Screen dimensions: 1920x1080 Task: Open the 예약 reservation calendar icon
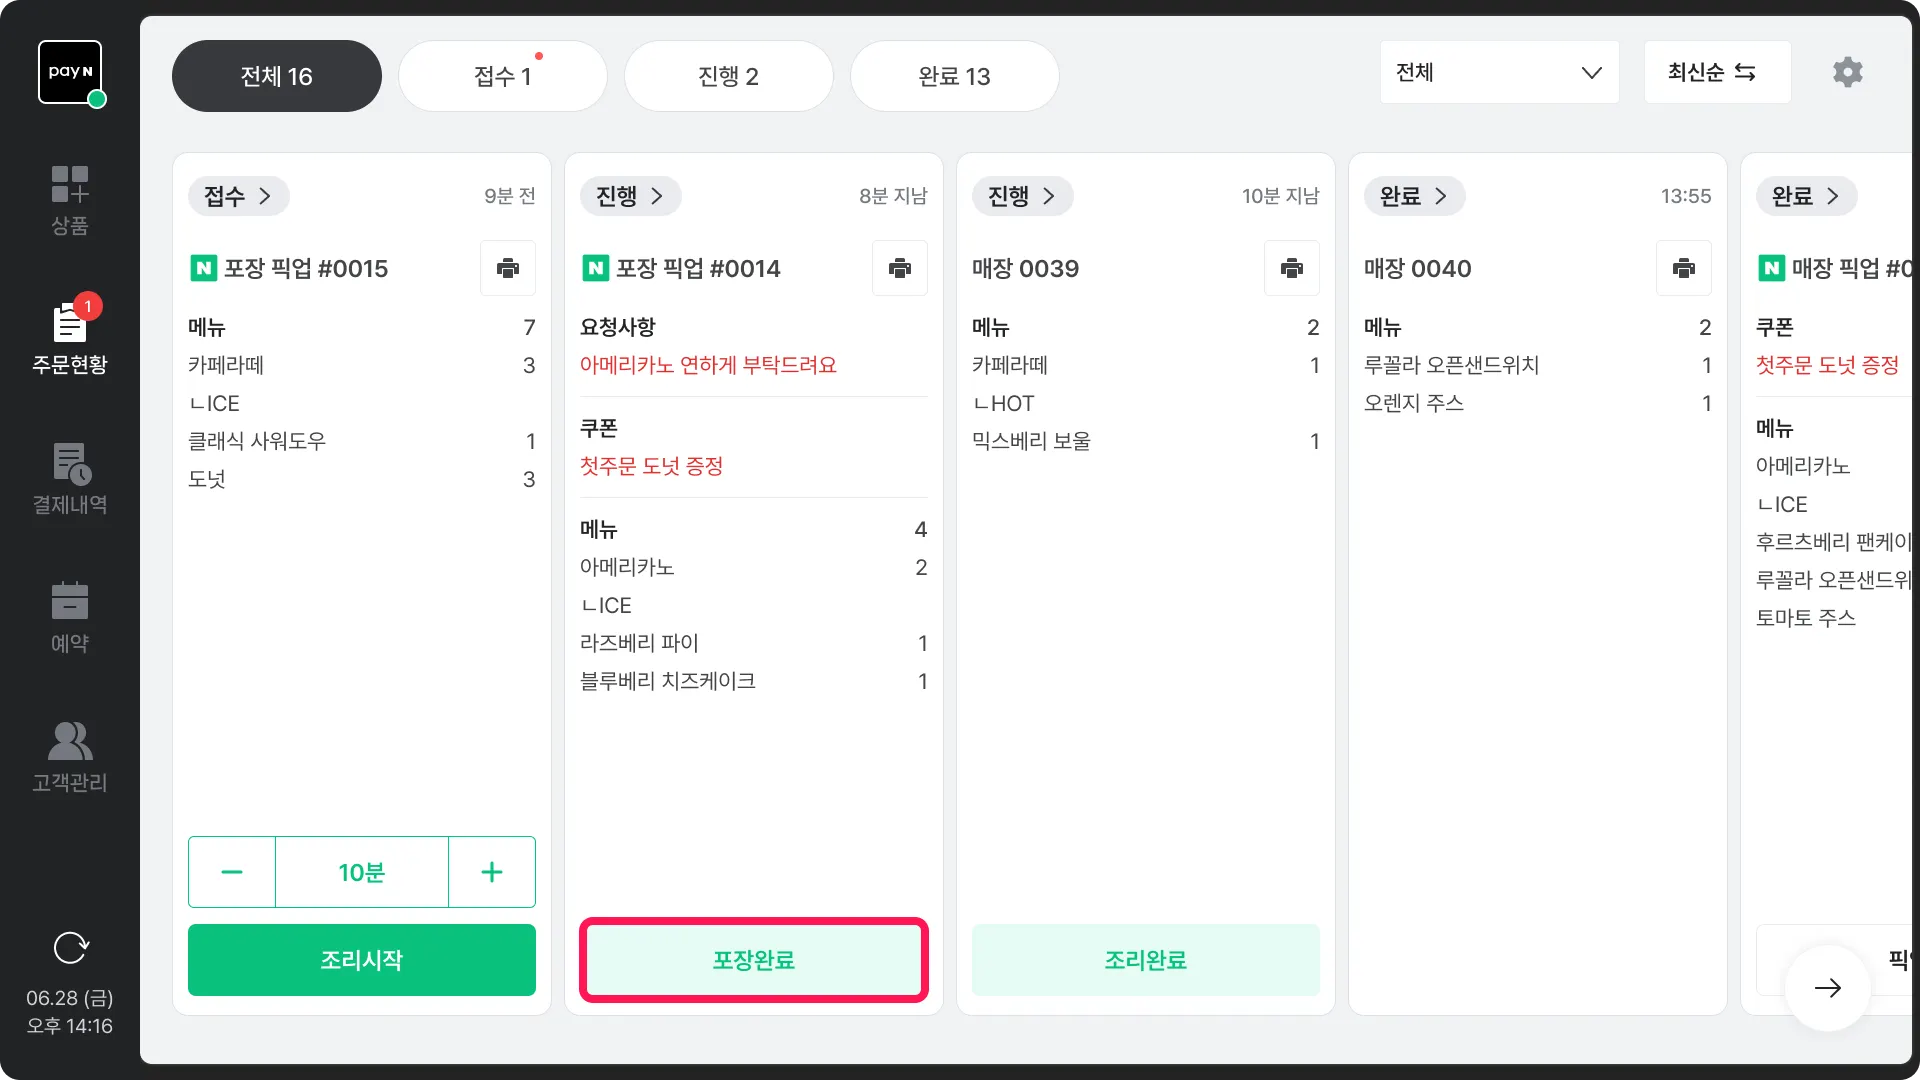69,617
